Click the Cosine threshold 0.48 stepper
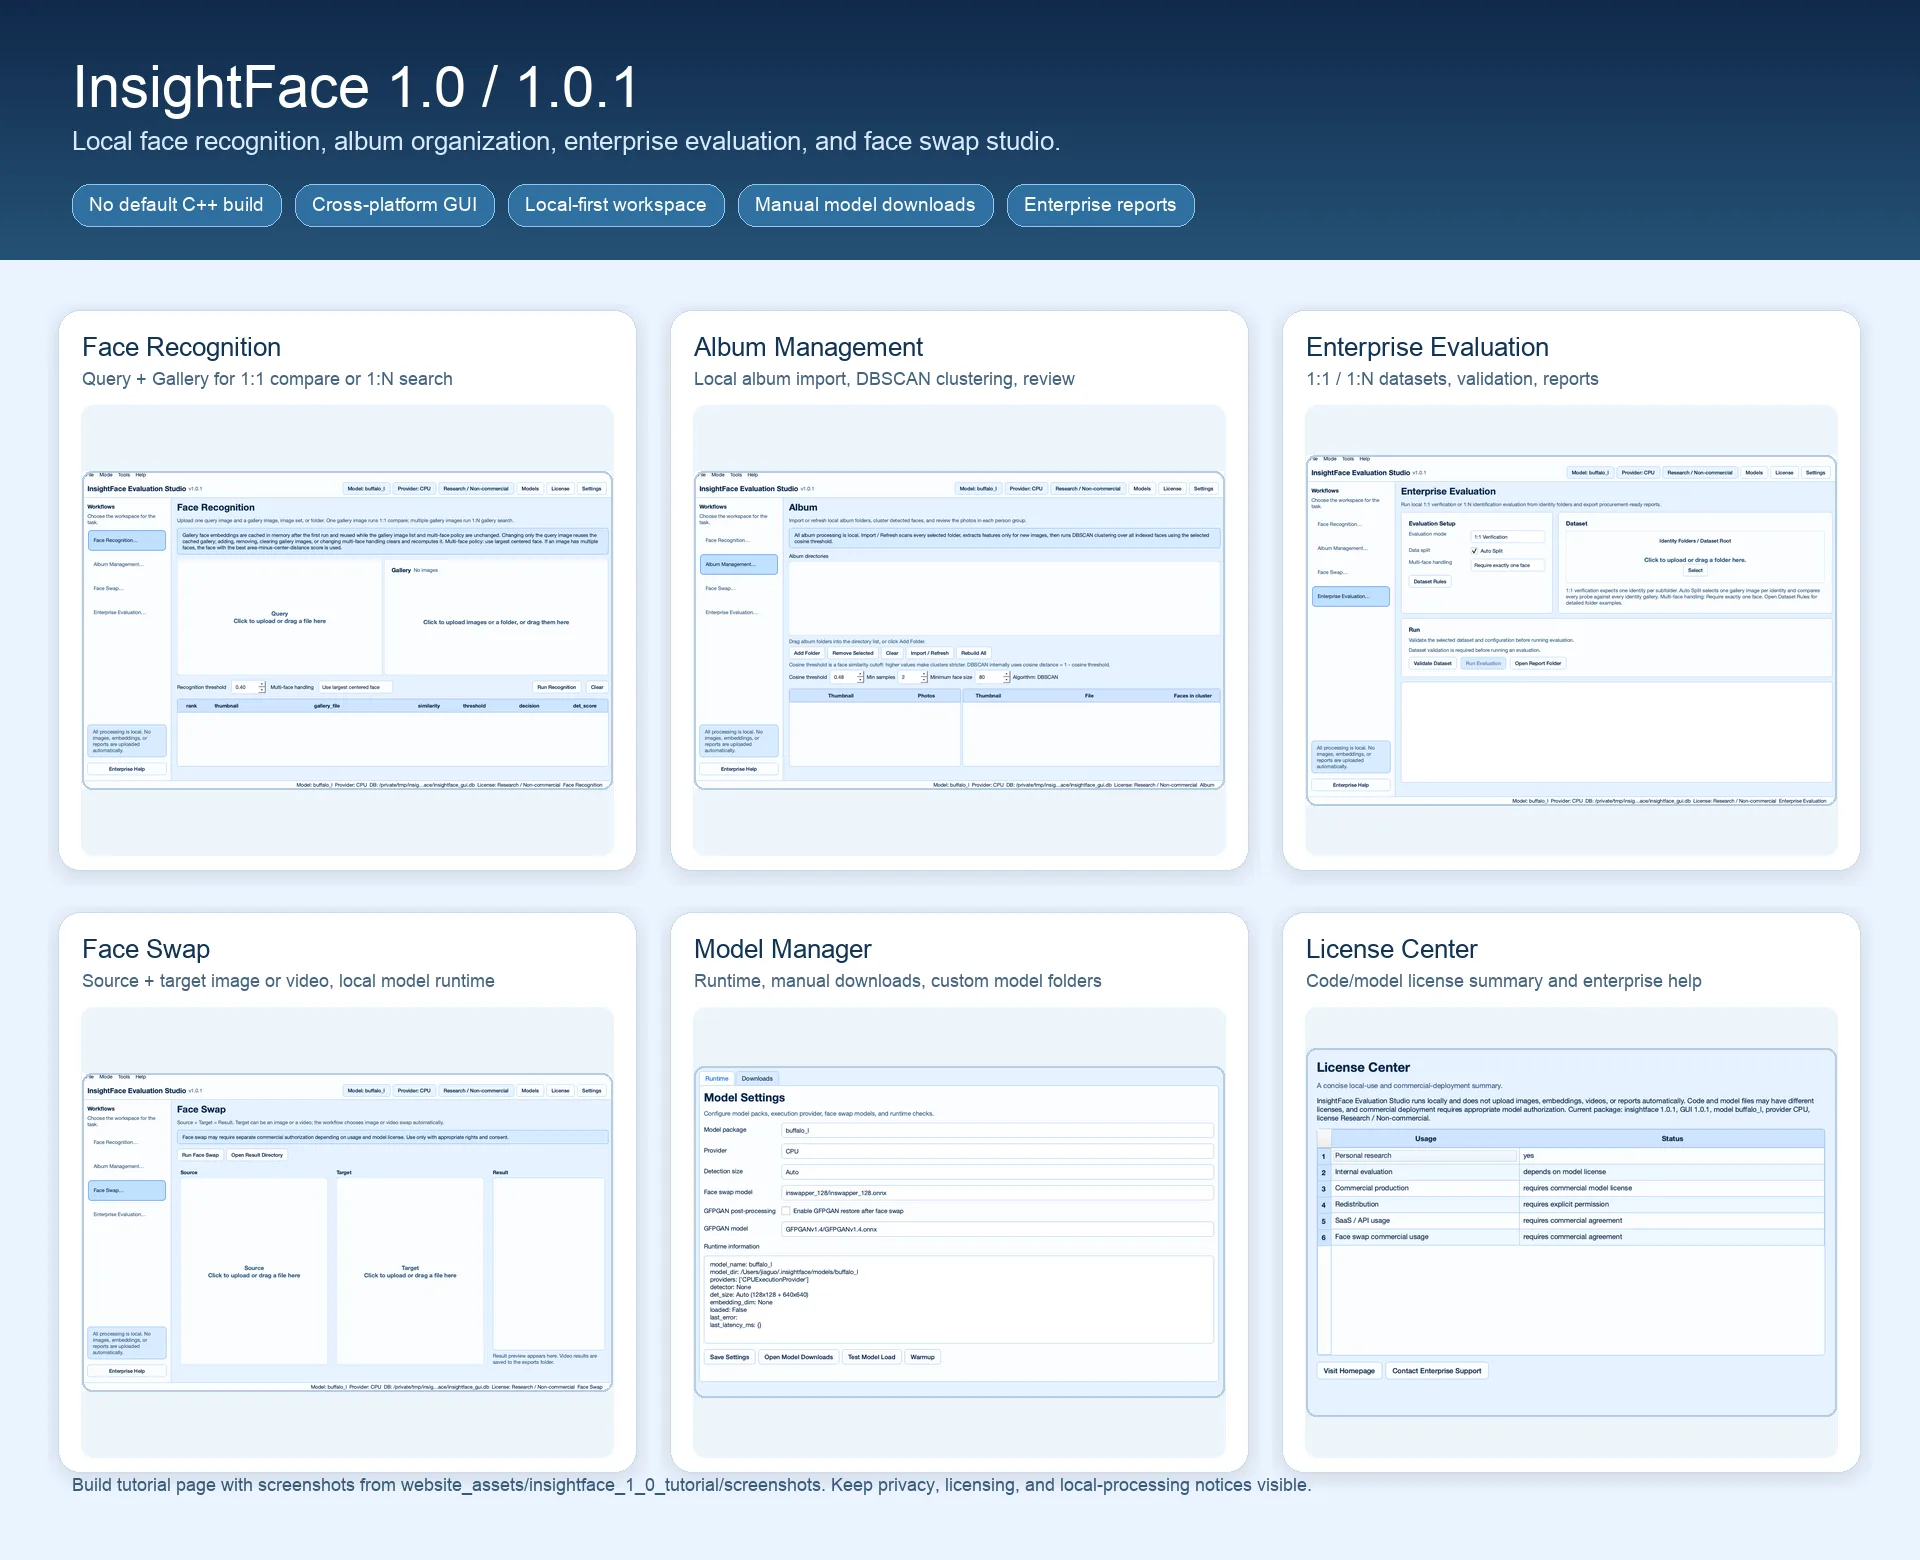 [x=847, y=677]
